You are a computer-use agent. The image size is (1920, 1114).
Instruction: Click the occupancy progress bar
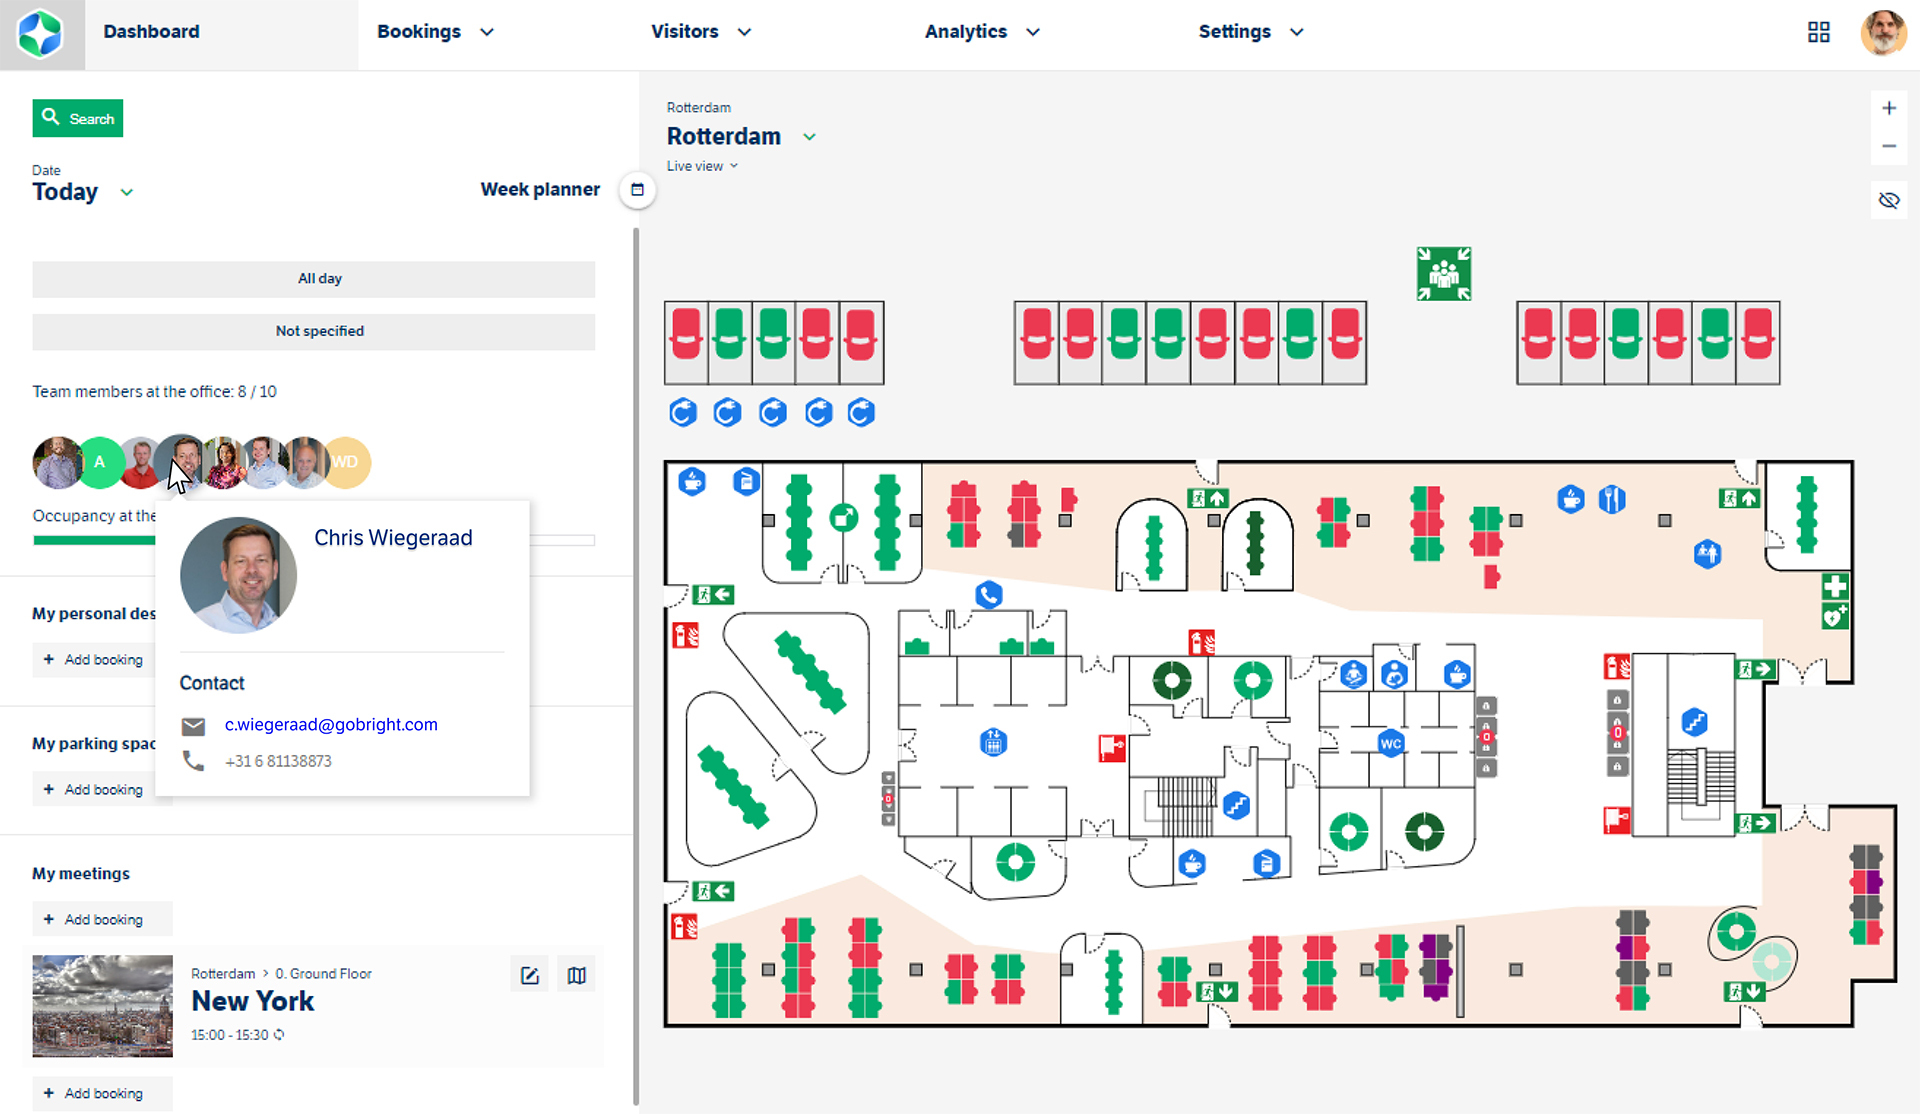[94, 540]
